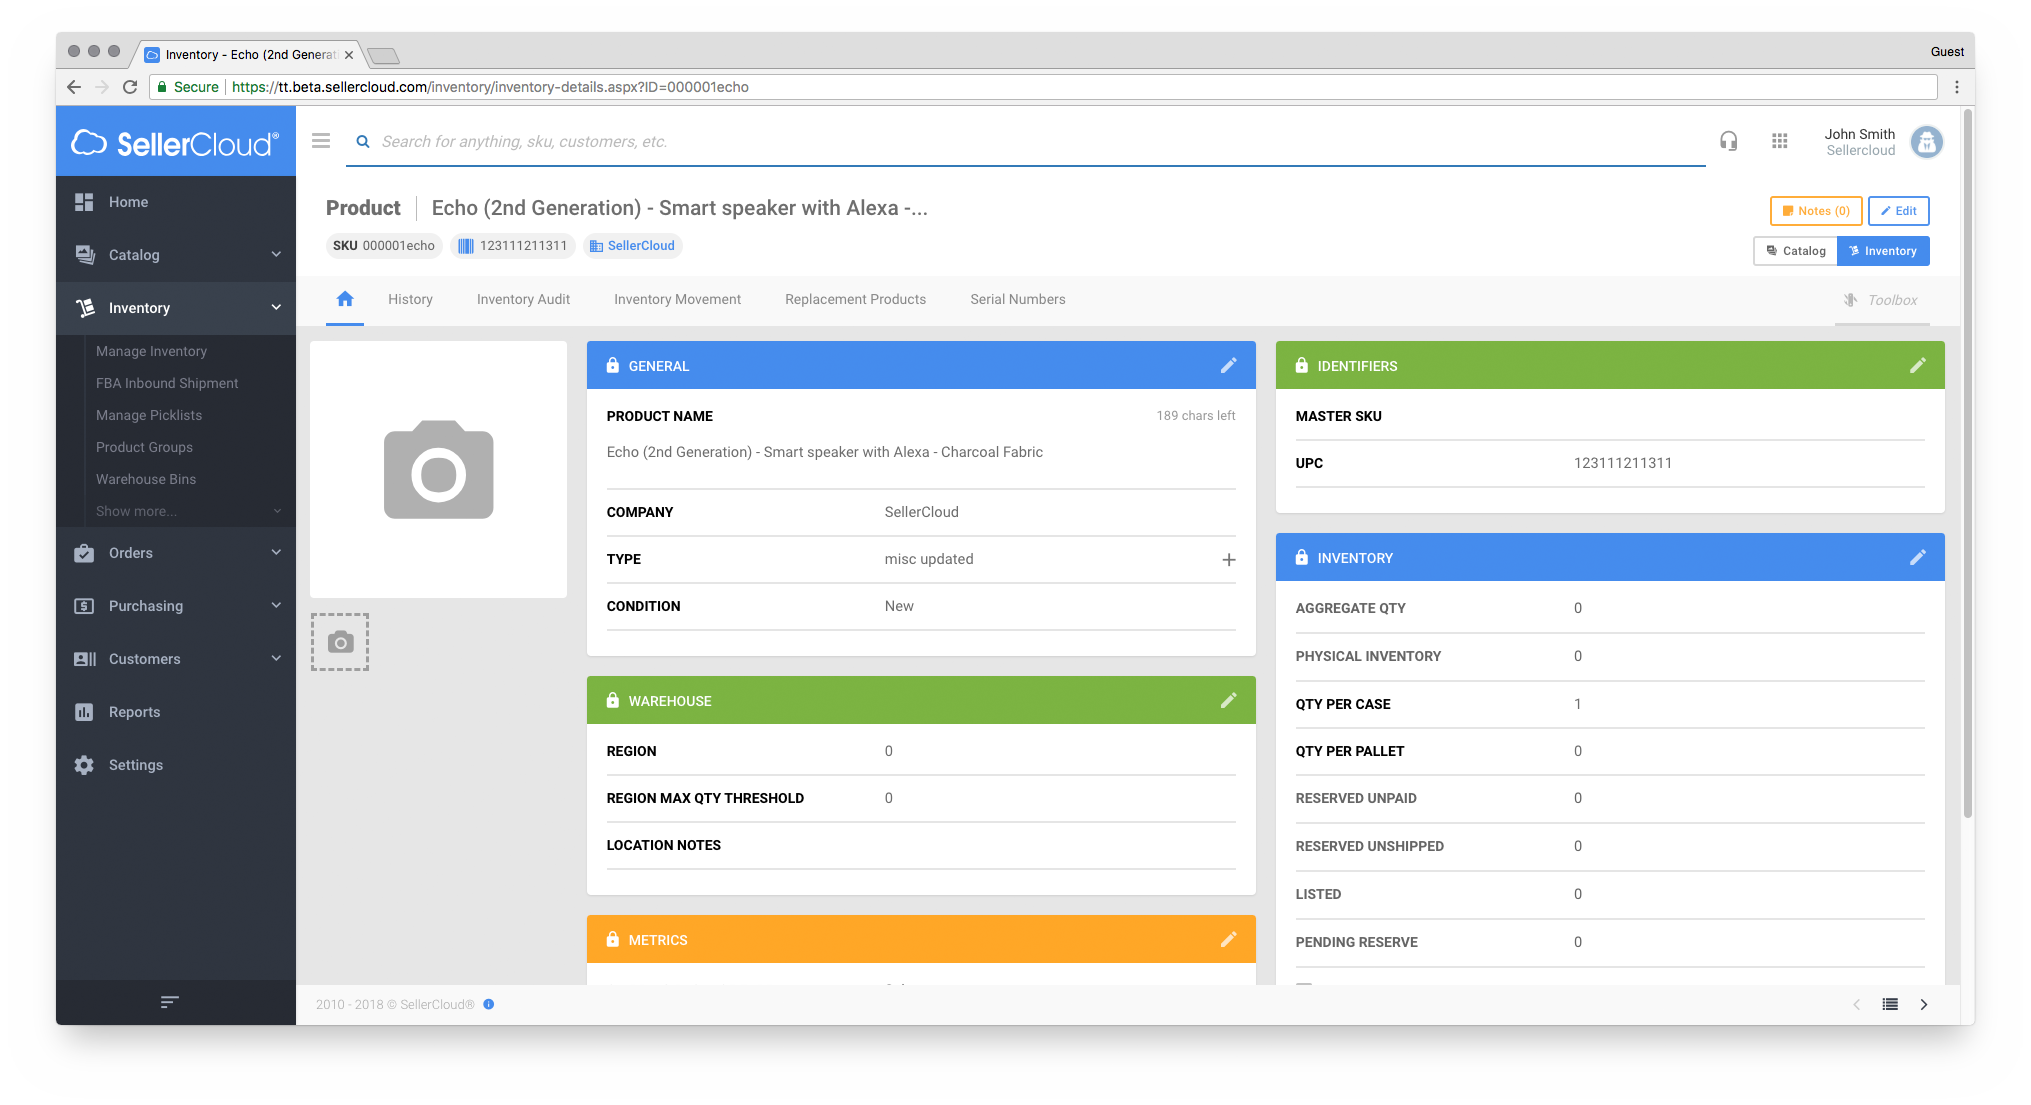Image resolution: width=2031 pixels, height=1105 pixels.
Task: Edit the Metrics panel with pencil icon
Action: (1229, 939)
